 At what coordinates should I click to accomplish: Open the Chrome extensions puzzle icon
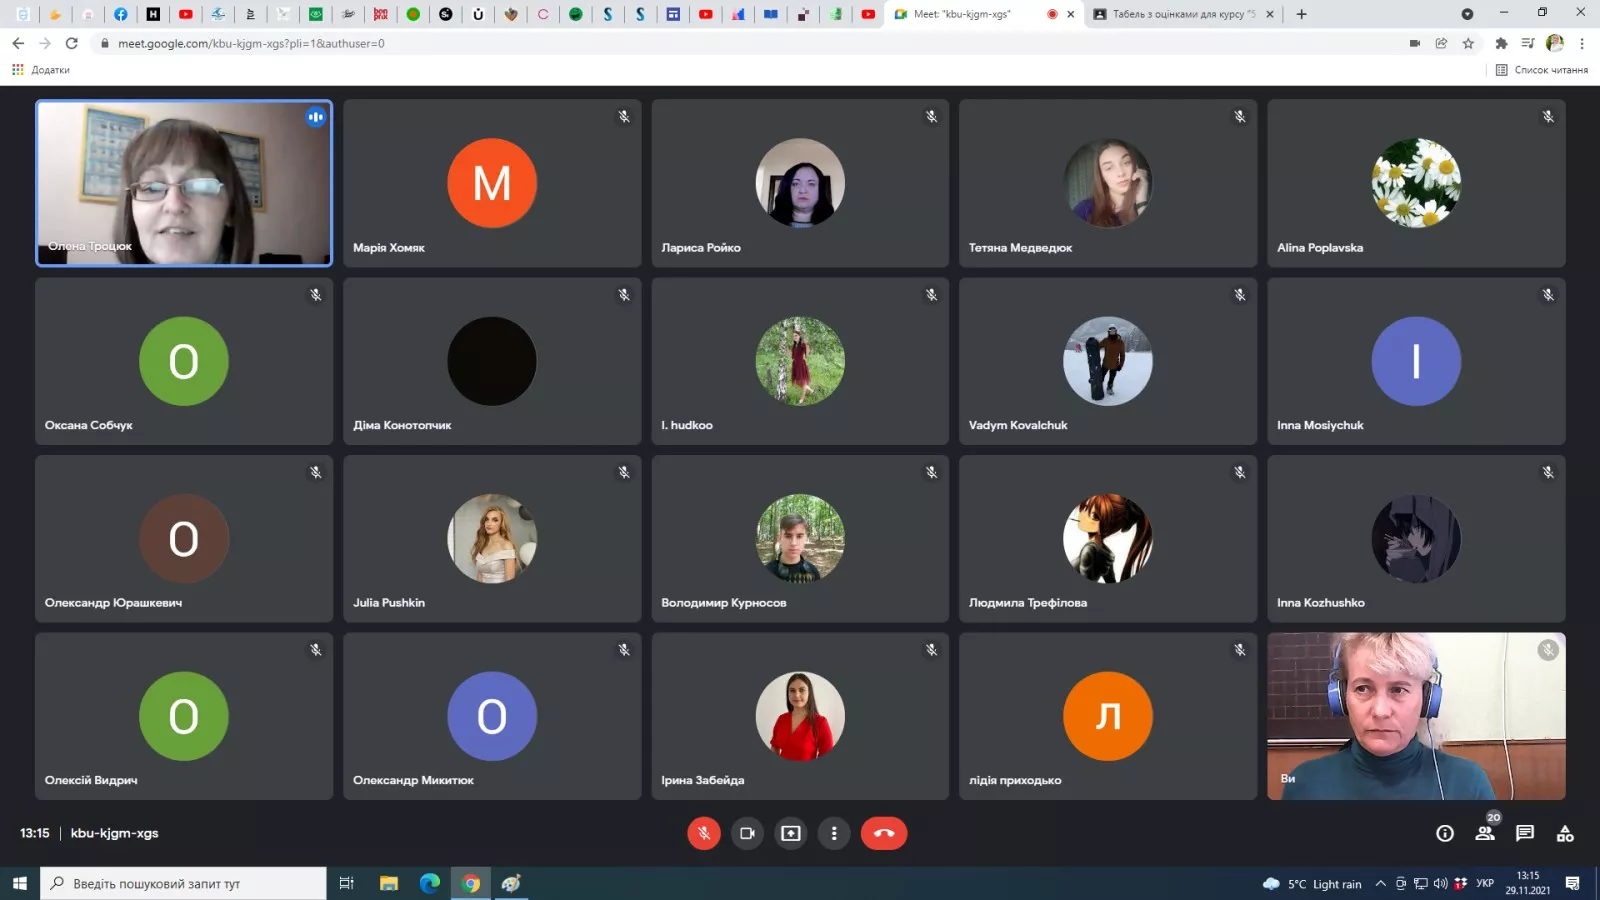[1501, 43]
